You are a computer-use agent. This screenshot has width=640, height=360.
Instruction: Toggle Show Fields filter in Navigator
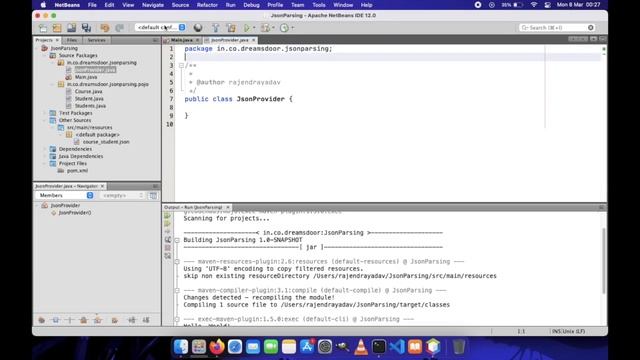[56, 320]
